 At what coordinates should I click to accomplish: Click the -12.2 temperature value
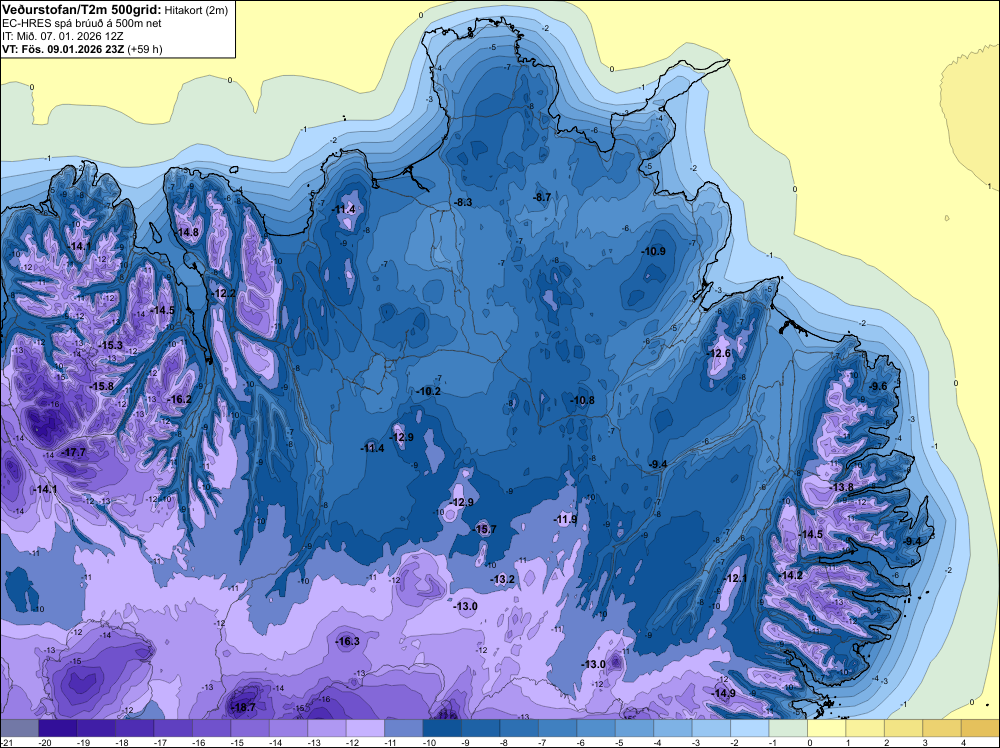(224, 293)
